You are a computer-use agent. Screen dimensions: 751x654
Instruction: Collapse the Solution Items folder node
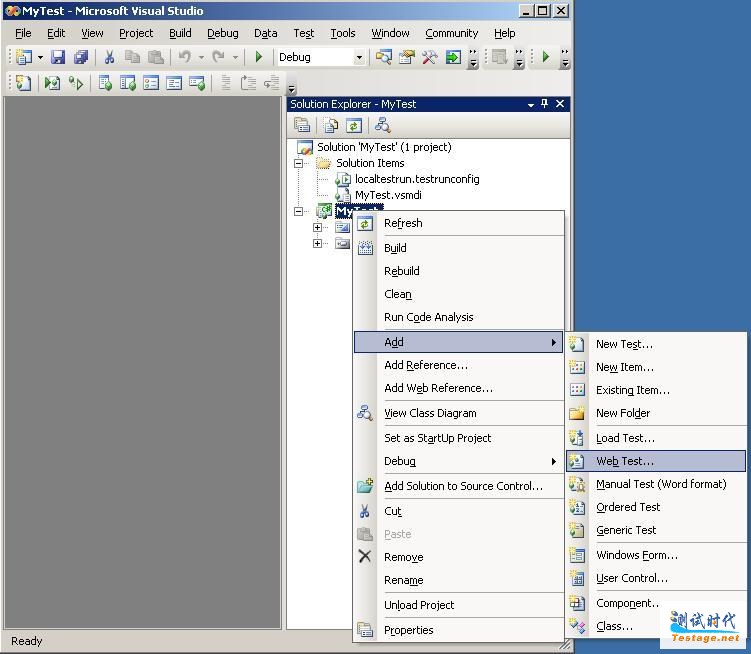pos(298,163)
